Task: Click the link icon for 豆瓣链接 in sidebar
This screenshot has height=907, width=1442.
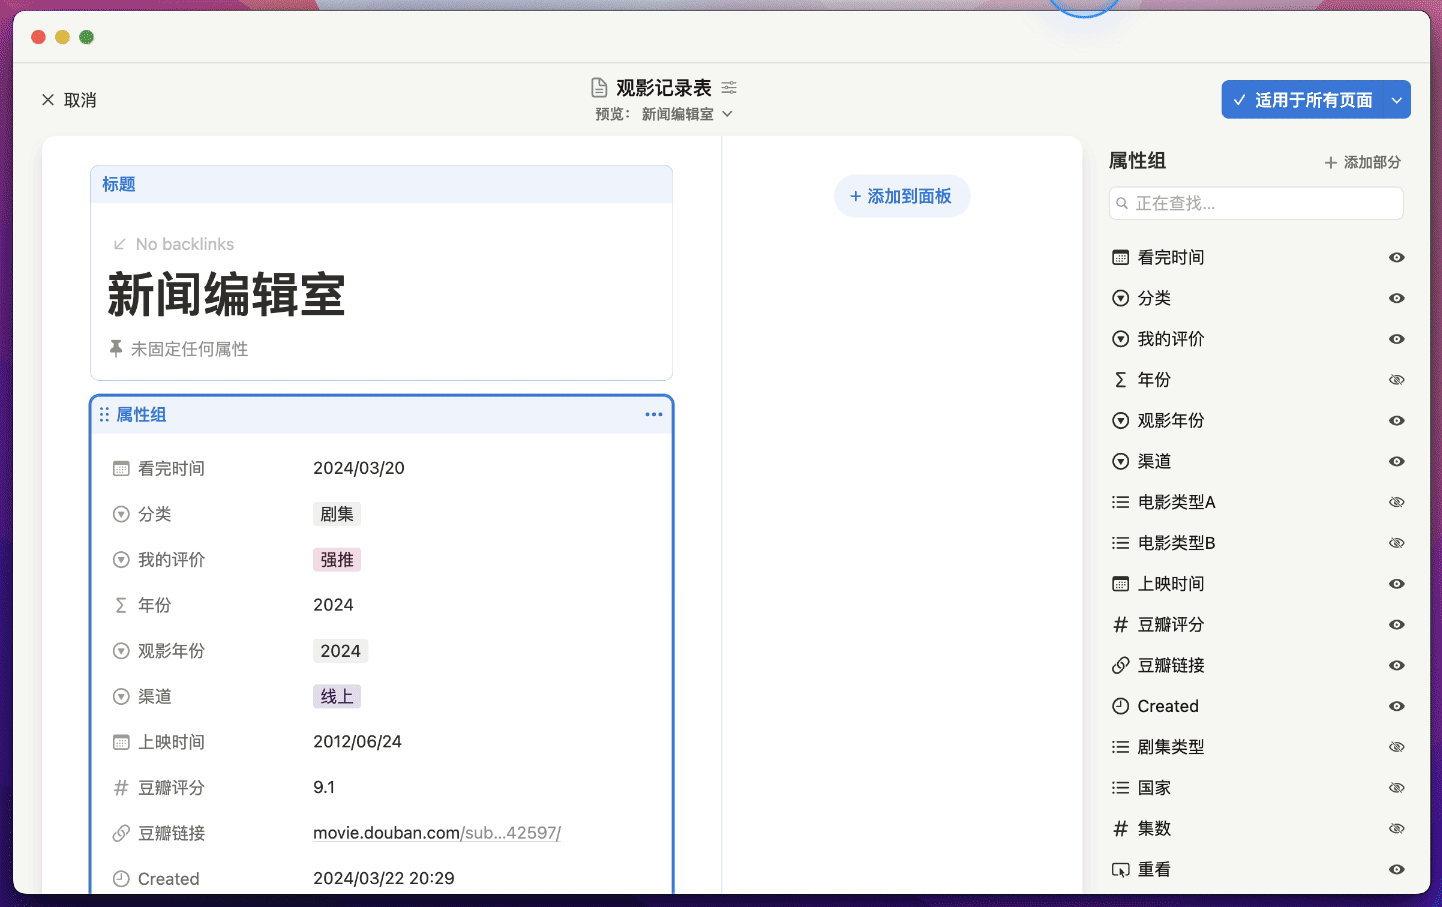Action: click(x=1121, y=666)
